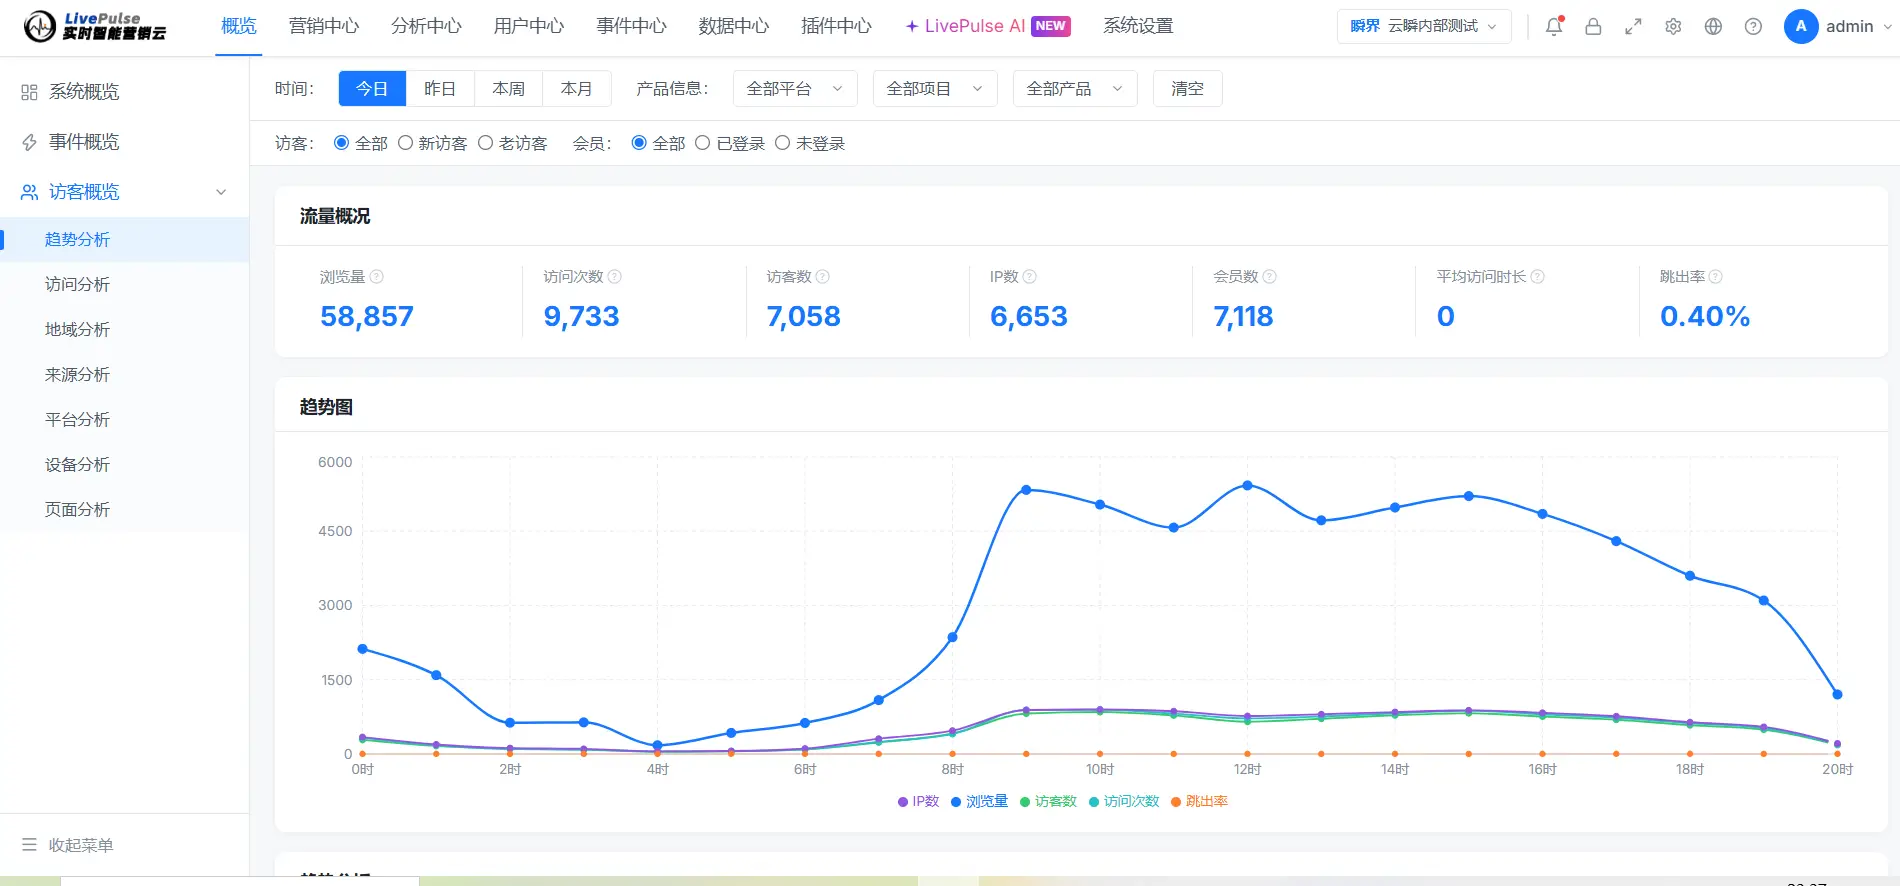Click the 系统概览 grid icon

pos(29,92)
